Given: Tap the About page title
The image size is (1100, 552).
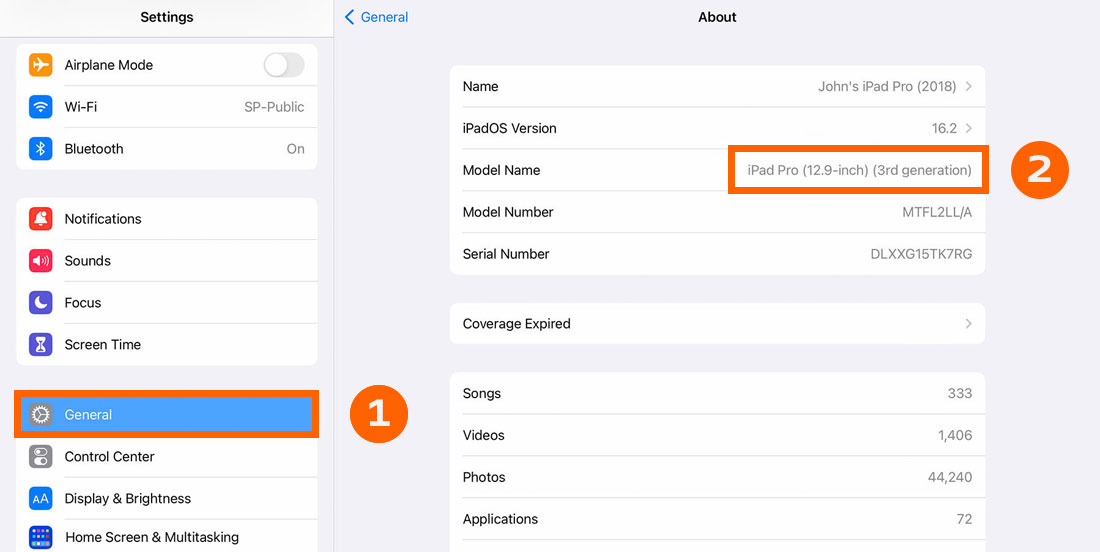Looking at the screenshot, I should click(x=717, y=17).
